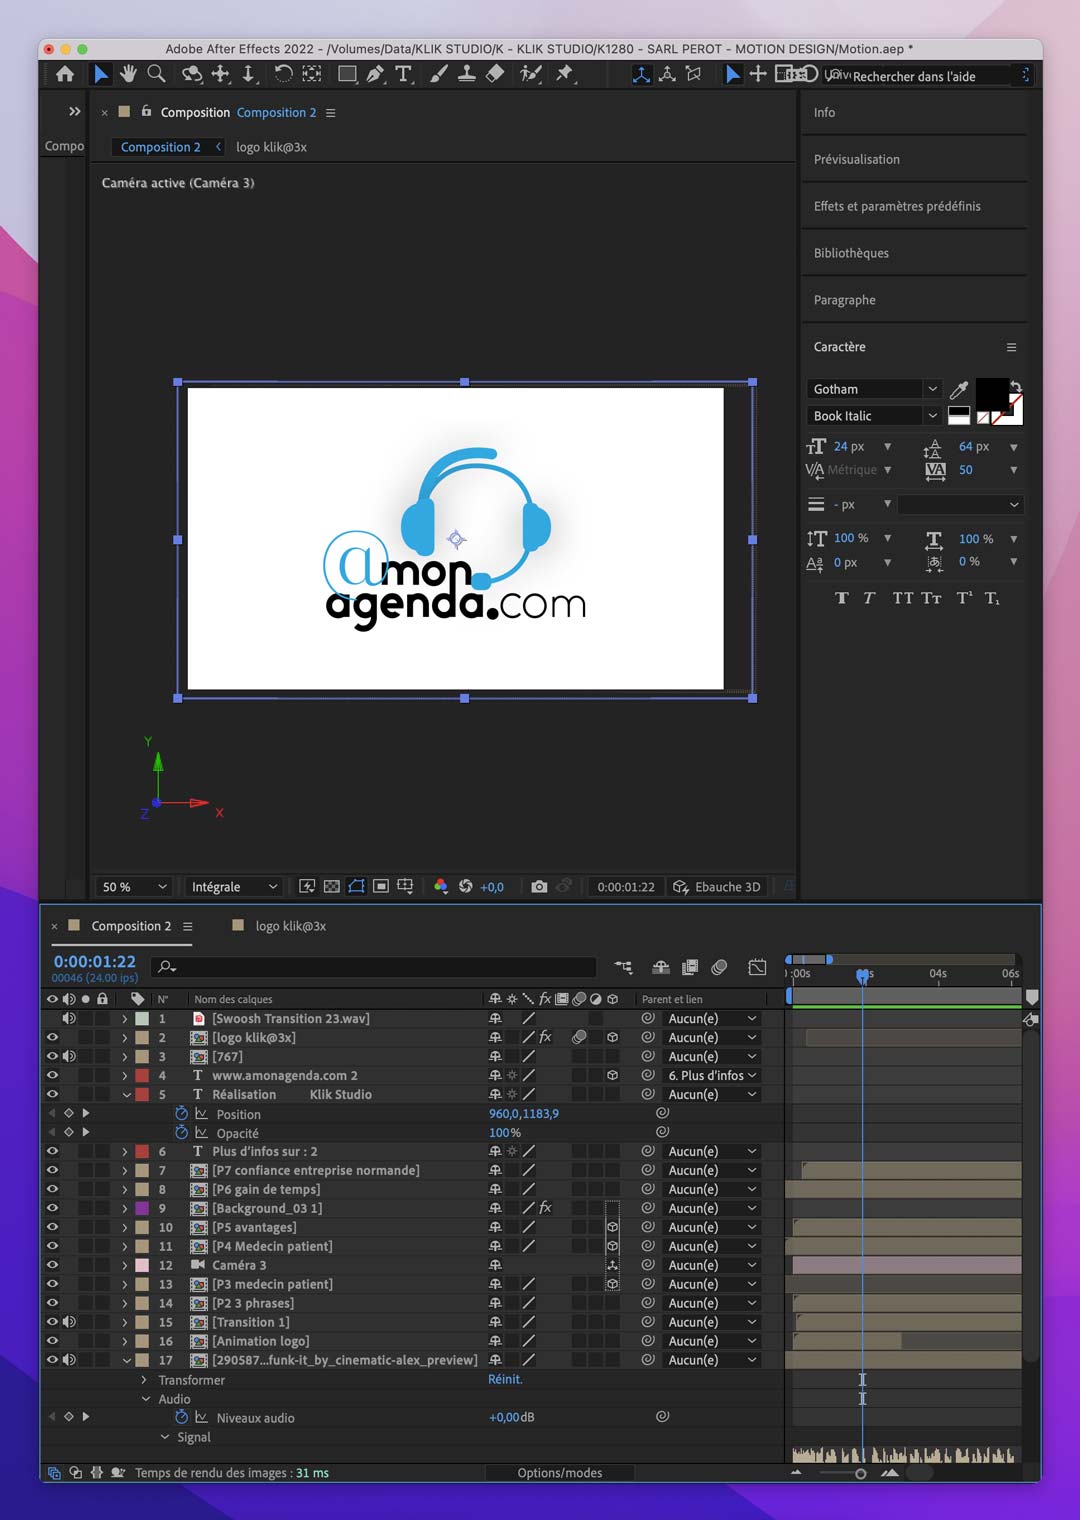This screenshot has height=1520, width=1080.
Task: Click the region of interest icon
Action: 381,886
